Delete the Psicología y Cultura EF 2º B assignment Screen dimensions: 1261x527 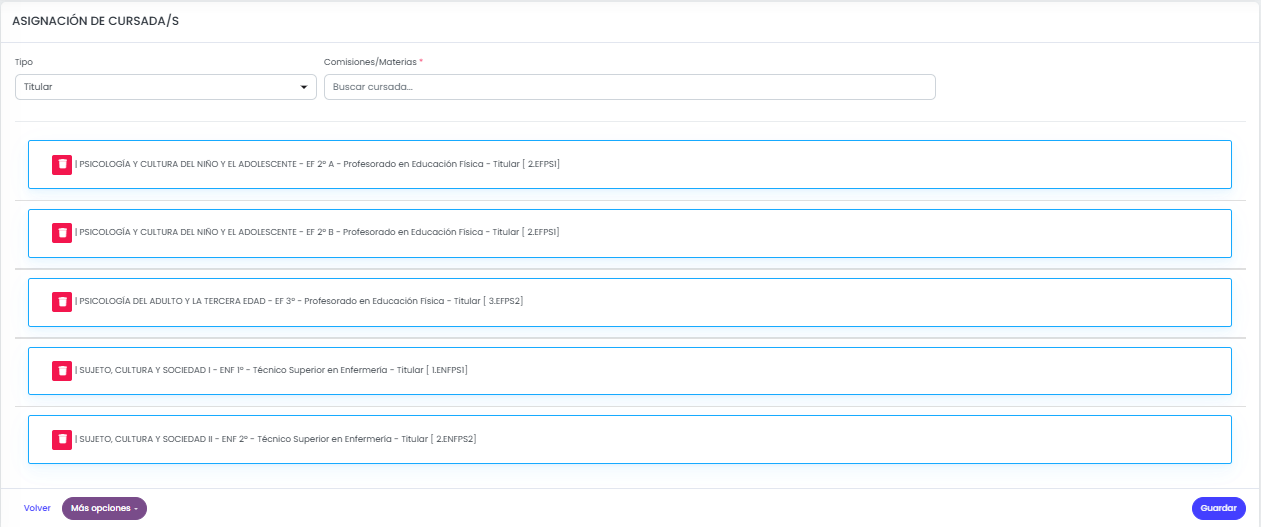click(x=62, y=232)
